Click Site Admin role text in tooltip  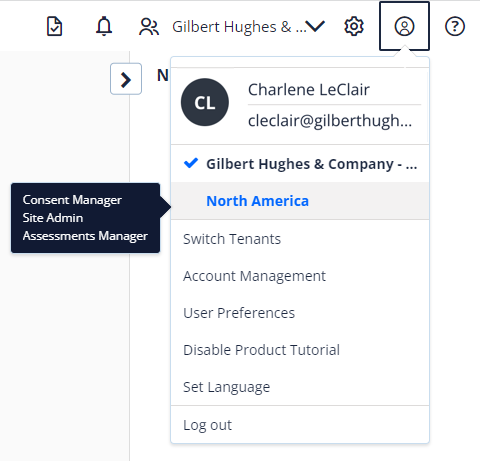[x=53, y=218]
